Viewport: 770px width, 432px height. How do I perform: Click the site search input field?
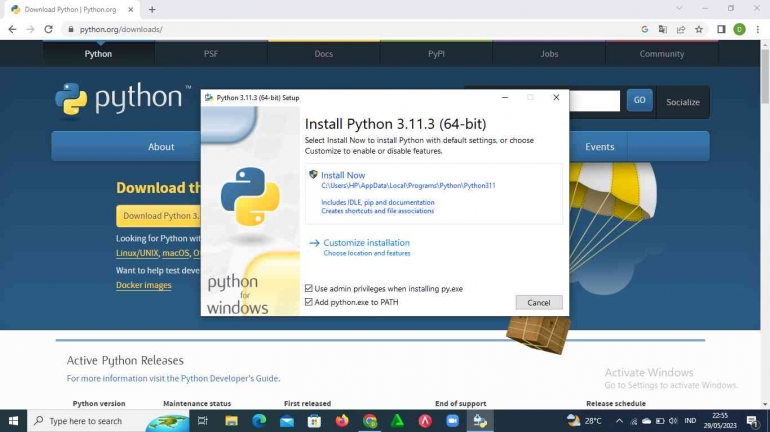pos(594,100)
